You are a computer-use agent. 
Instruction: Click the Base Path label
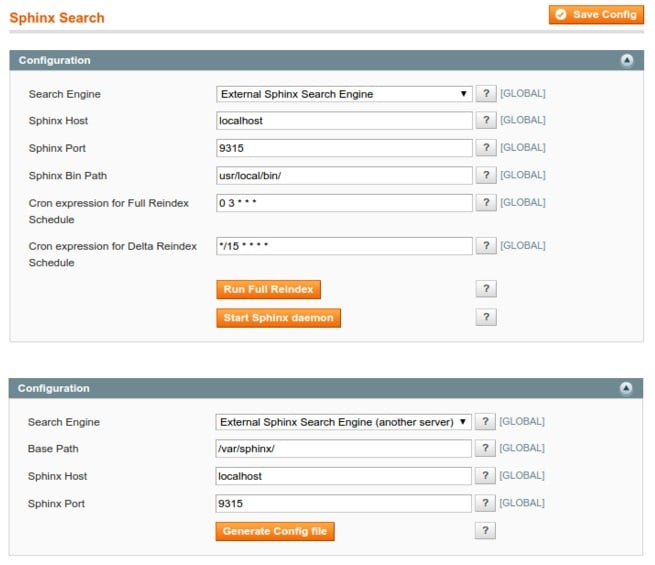53,449
